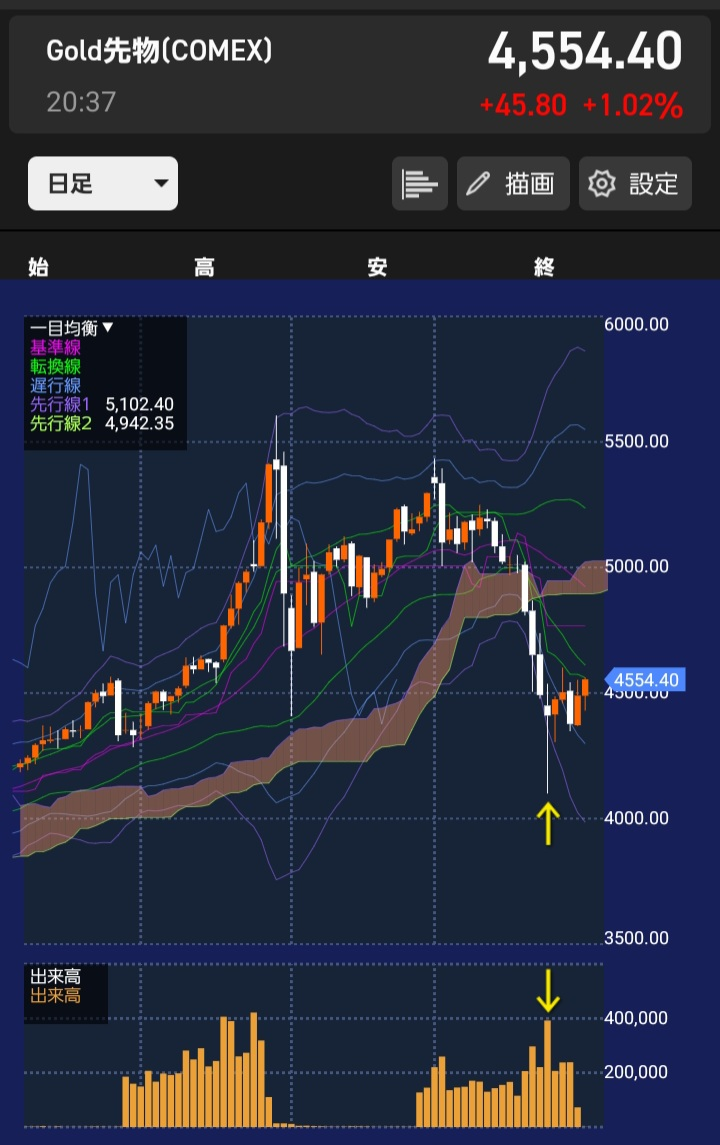This screenshot has height=1145, width=720.
Task: Select the 終 column header
Action: 544,267
